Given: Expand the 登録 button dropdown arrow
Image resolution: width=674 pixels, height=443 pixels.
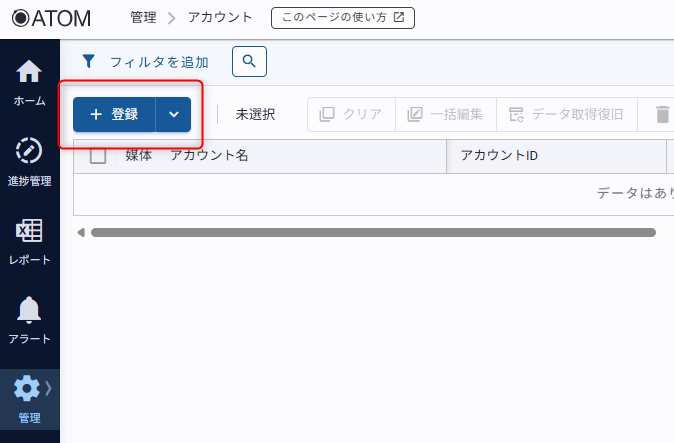Looking at the screenshot, I should point(174,114).
